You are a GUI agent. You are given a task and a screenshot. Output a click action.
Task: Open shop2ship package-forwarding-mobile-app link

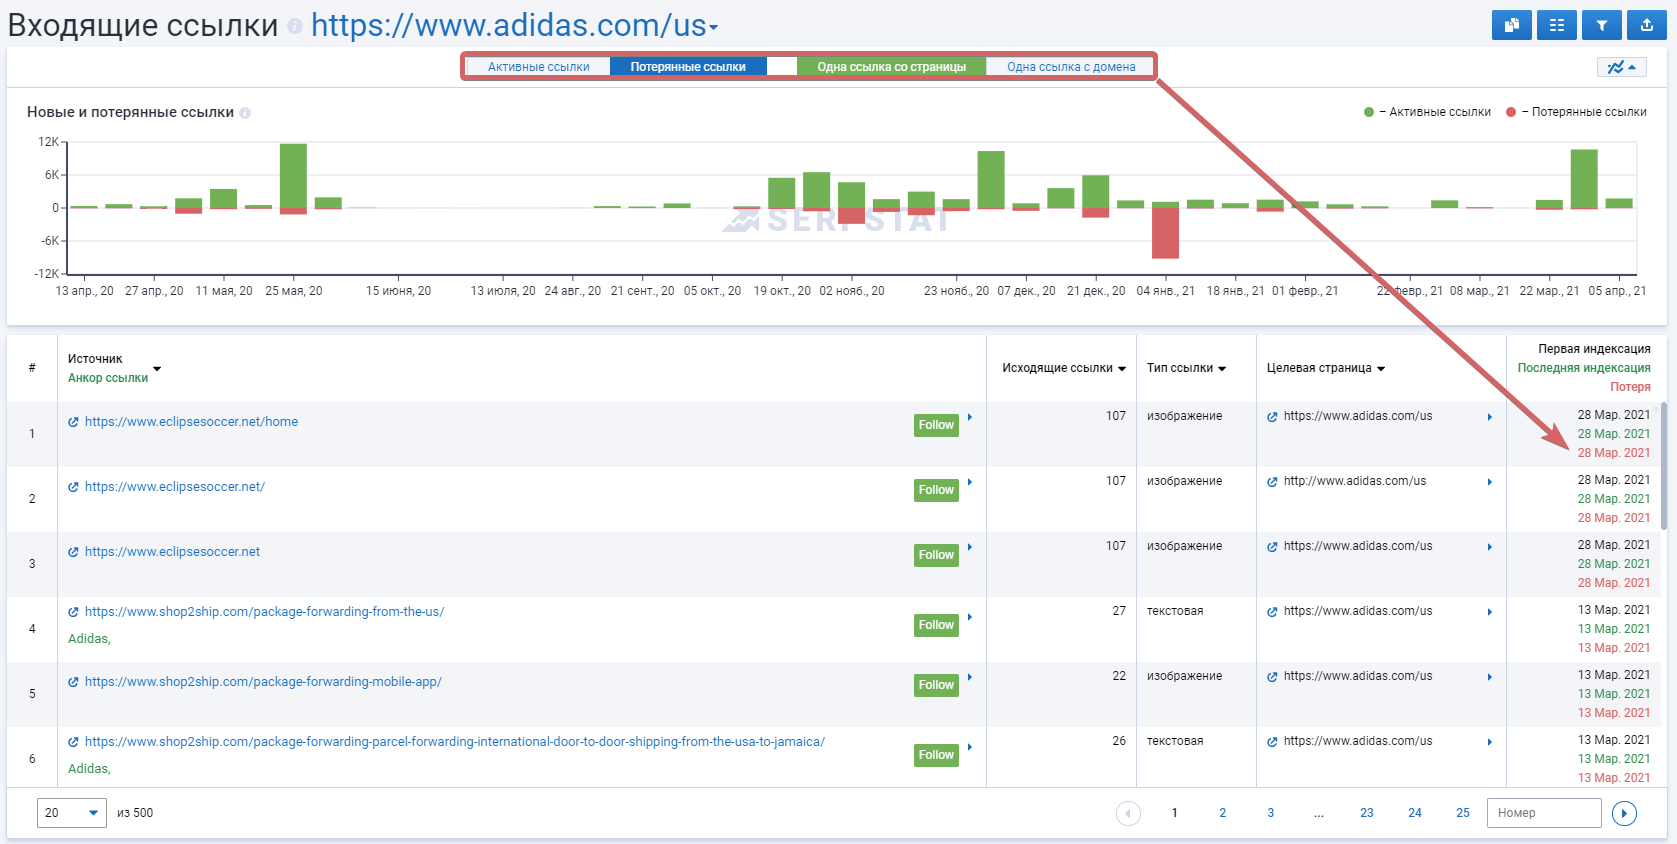(263, 682)
